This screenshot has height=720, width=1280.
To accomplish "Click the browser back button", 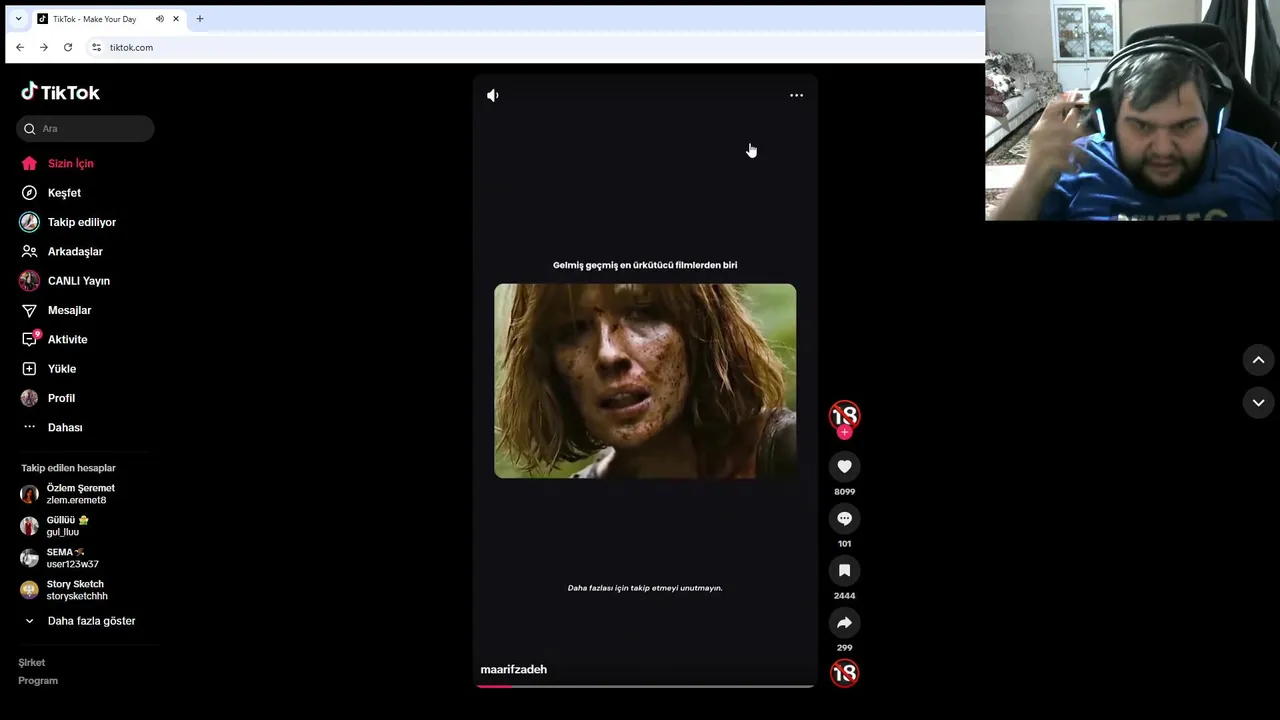I will click(20, 47).
